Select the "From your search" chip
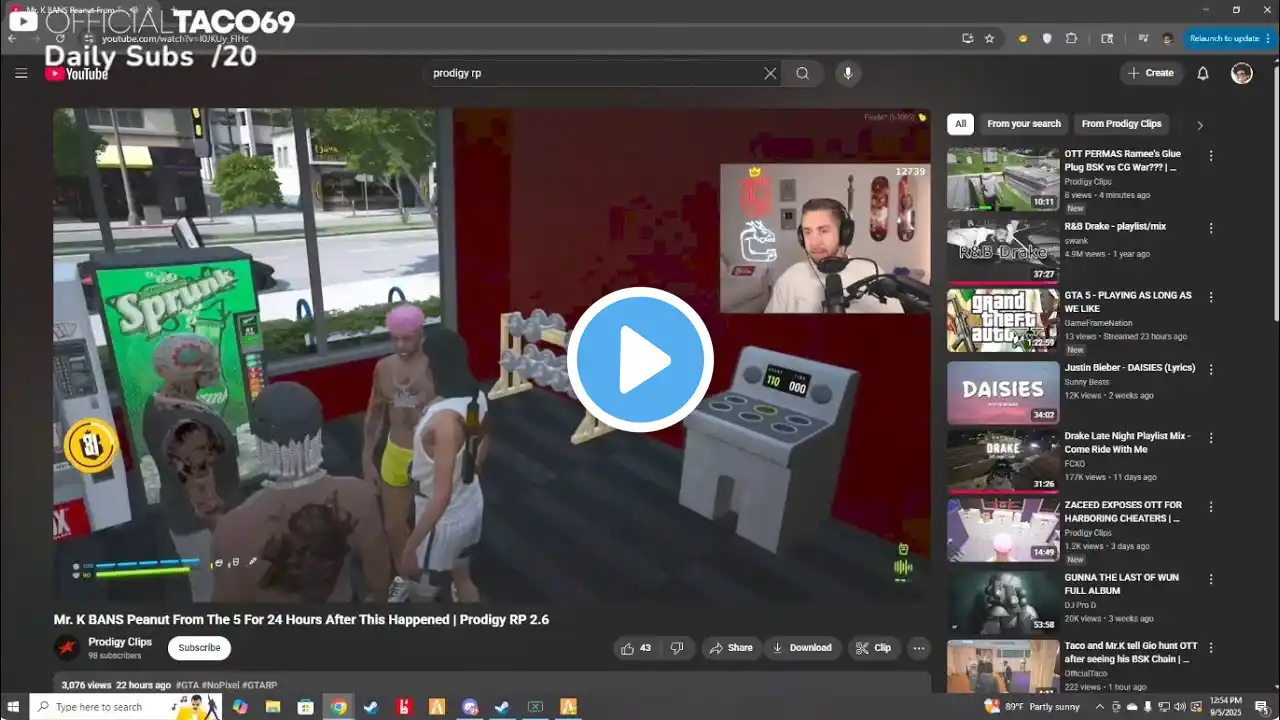Viewport: 1280px width, 720px height. 1023,124
